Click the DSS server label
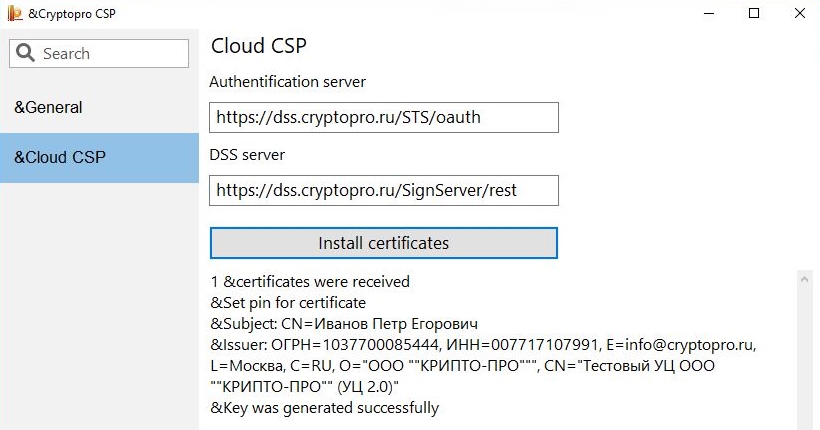This screenshot has height=430, width=820. (247, 155)
